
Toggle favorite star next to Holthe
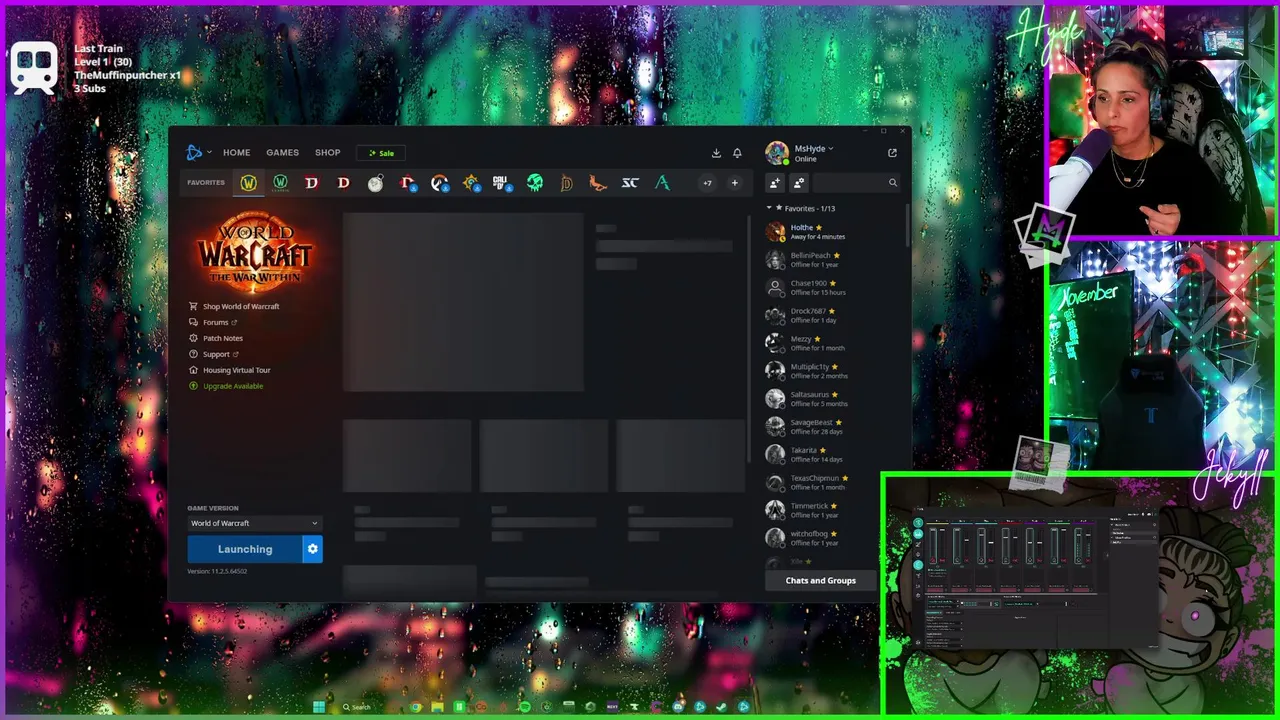(819, 228)
